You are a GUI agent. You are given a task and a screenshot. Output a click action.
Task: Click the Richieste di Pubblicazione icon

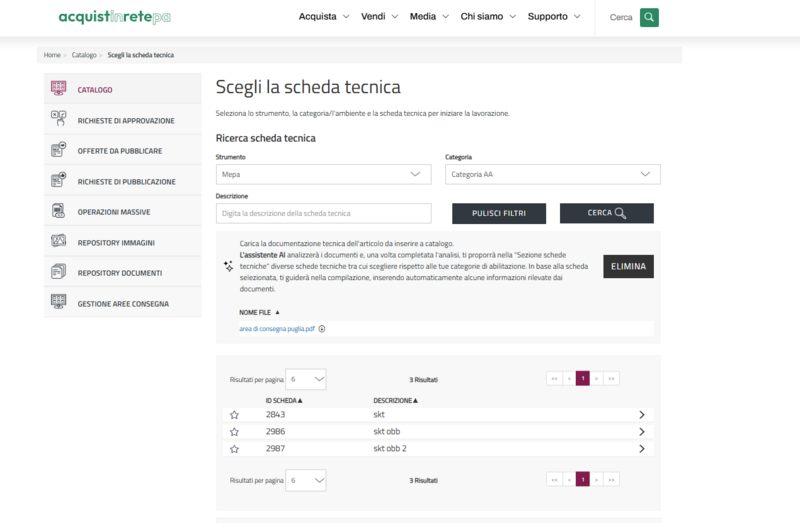coord(59,180)
